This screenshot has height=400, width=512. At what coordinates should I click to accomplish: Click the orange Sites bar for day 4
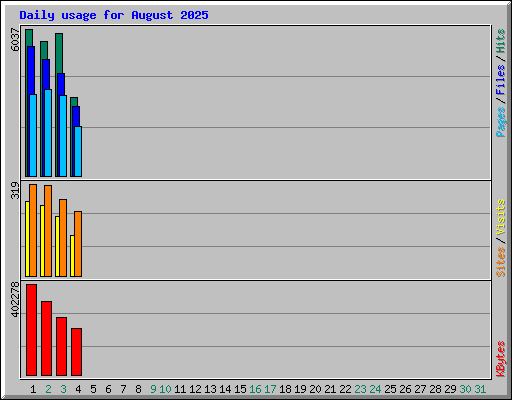click(x=78, y=244)
